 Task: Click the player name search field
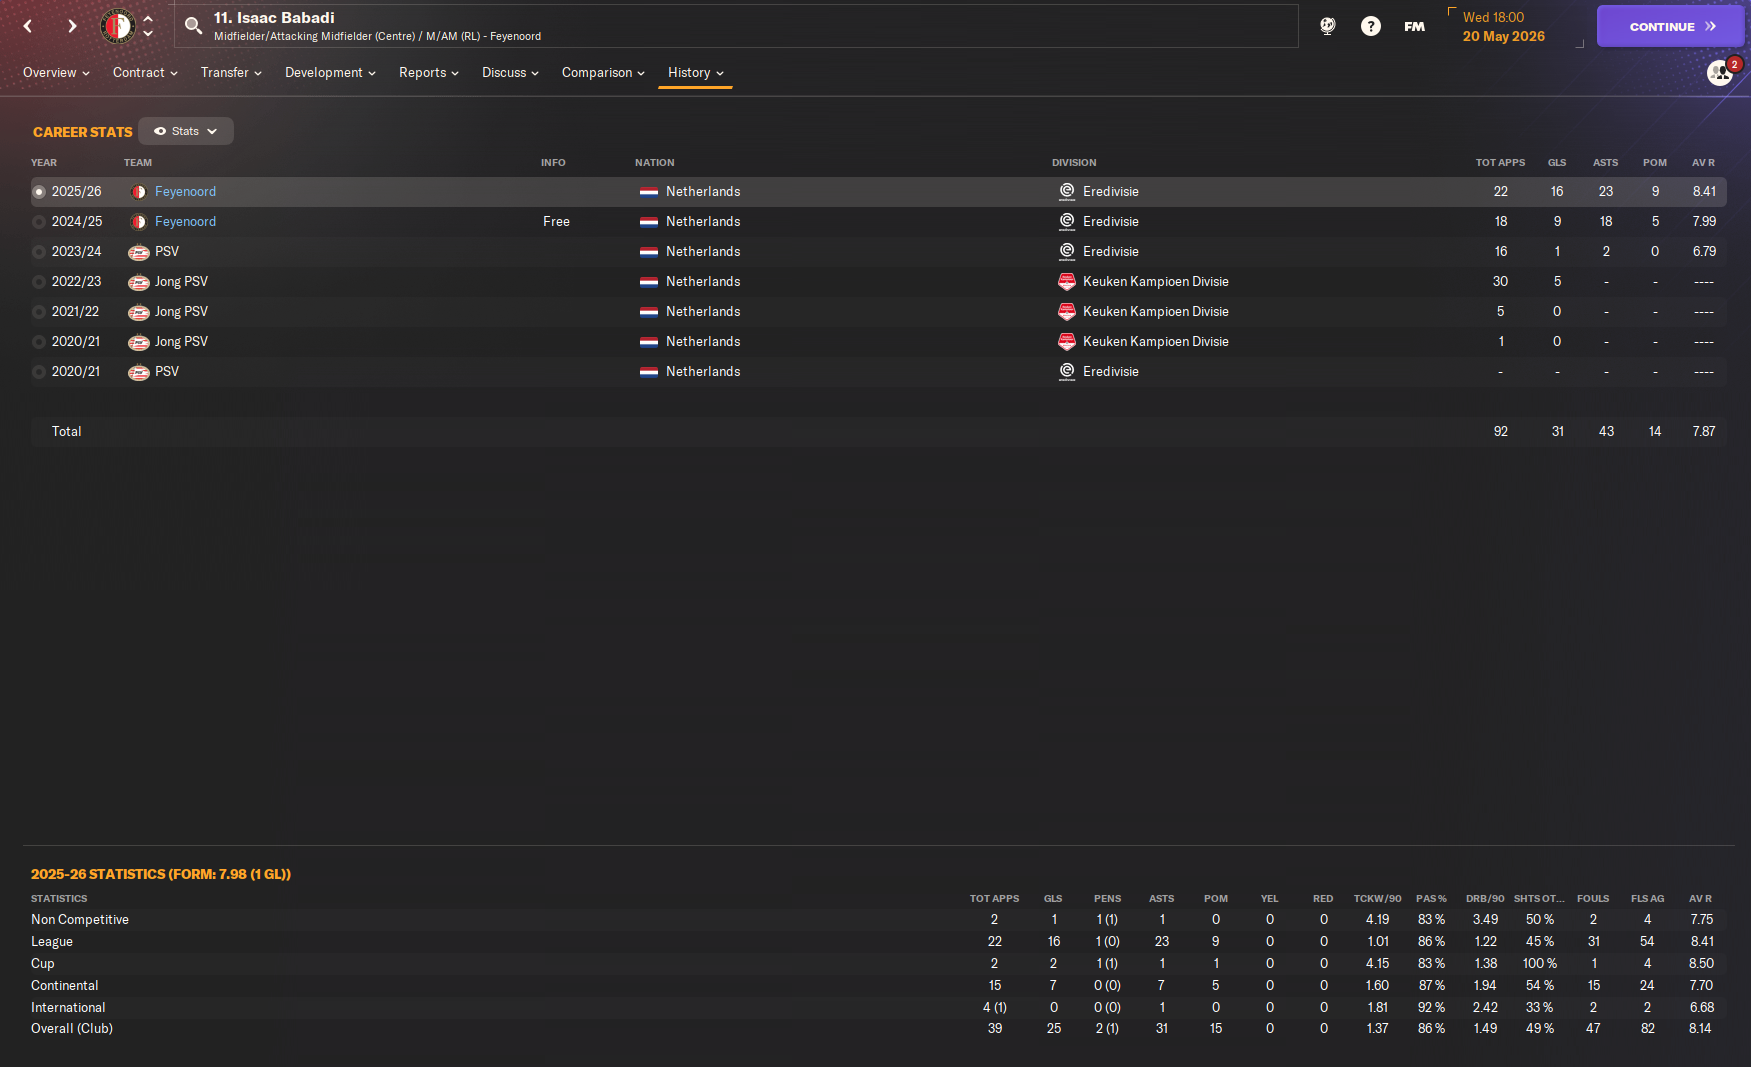tap(736, 26)
